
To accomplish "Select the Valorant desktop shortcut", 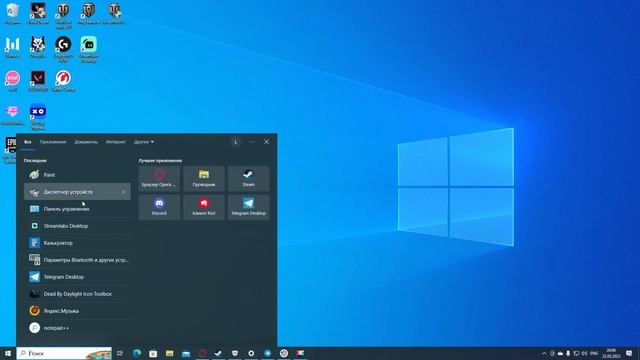I will click(x=38, y=81).
